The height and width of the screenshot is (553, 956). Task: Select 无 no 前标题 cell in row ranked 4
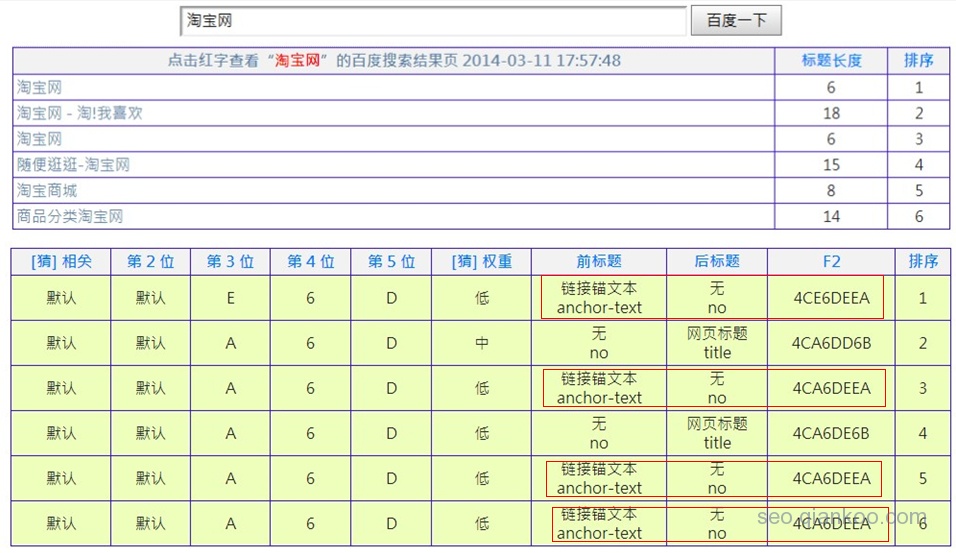tap(599, 433)
